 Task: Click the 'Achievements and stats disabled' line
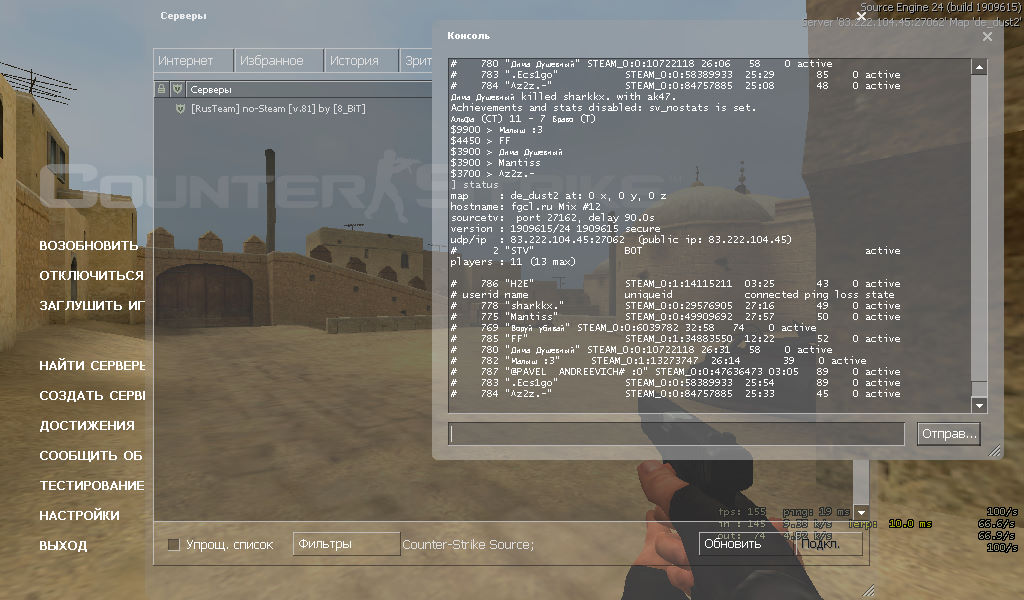603,107
